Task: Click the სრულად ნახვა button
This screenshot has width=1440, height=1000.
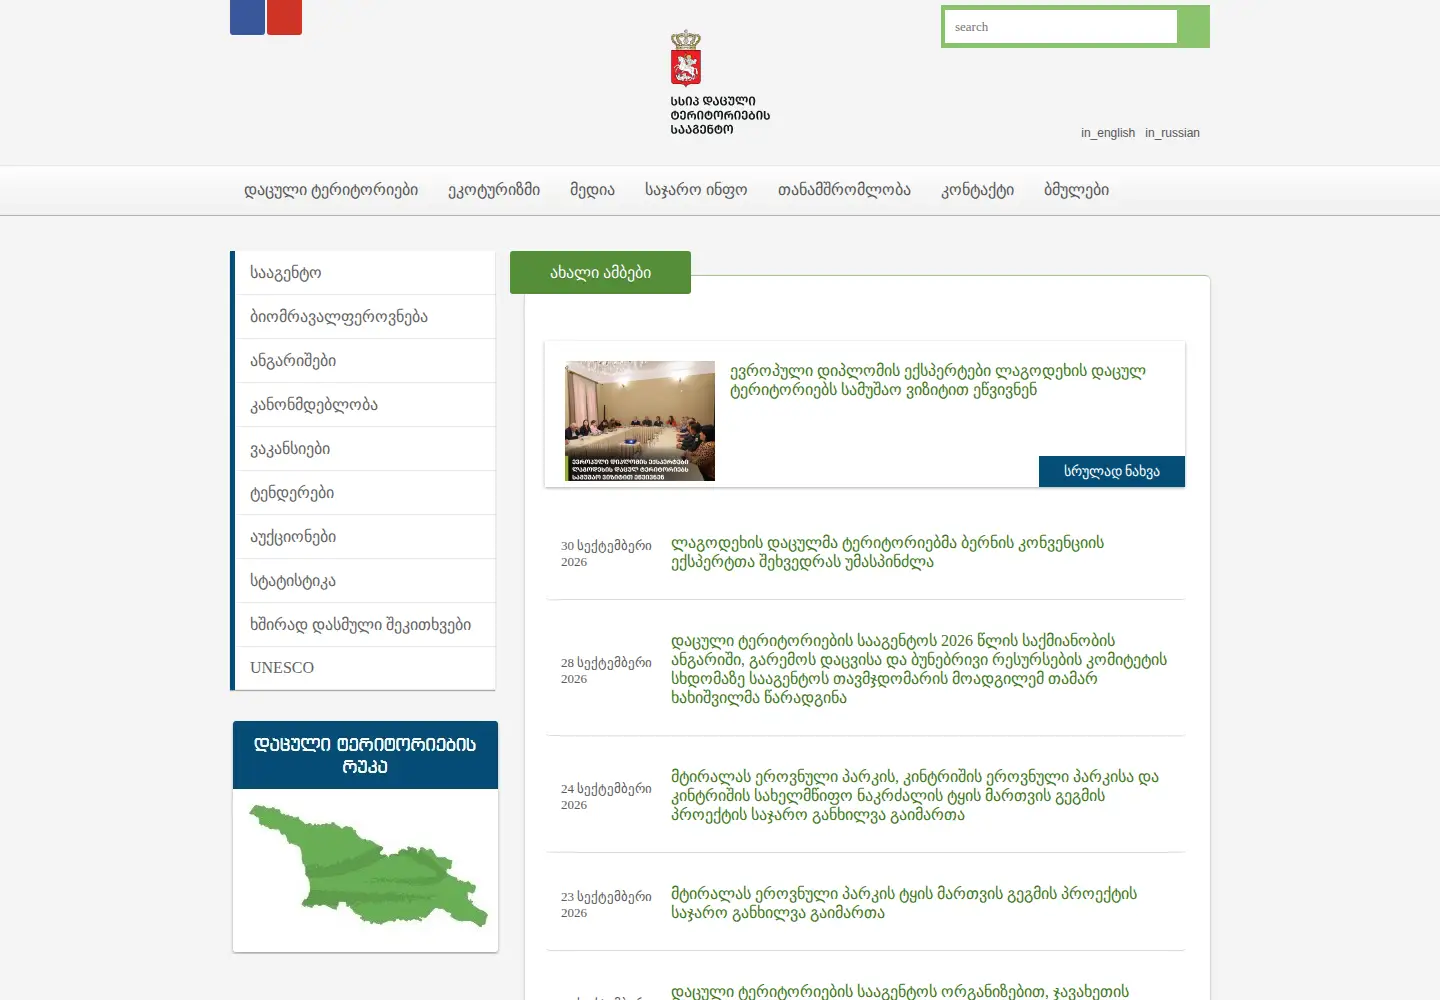Action: 1112,471
